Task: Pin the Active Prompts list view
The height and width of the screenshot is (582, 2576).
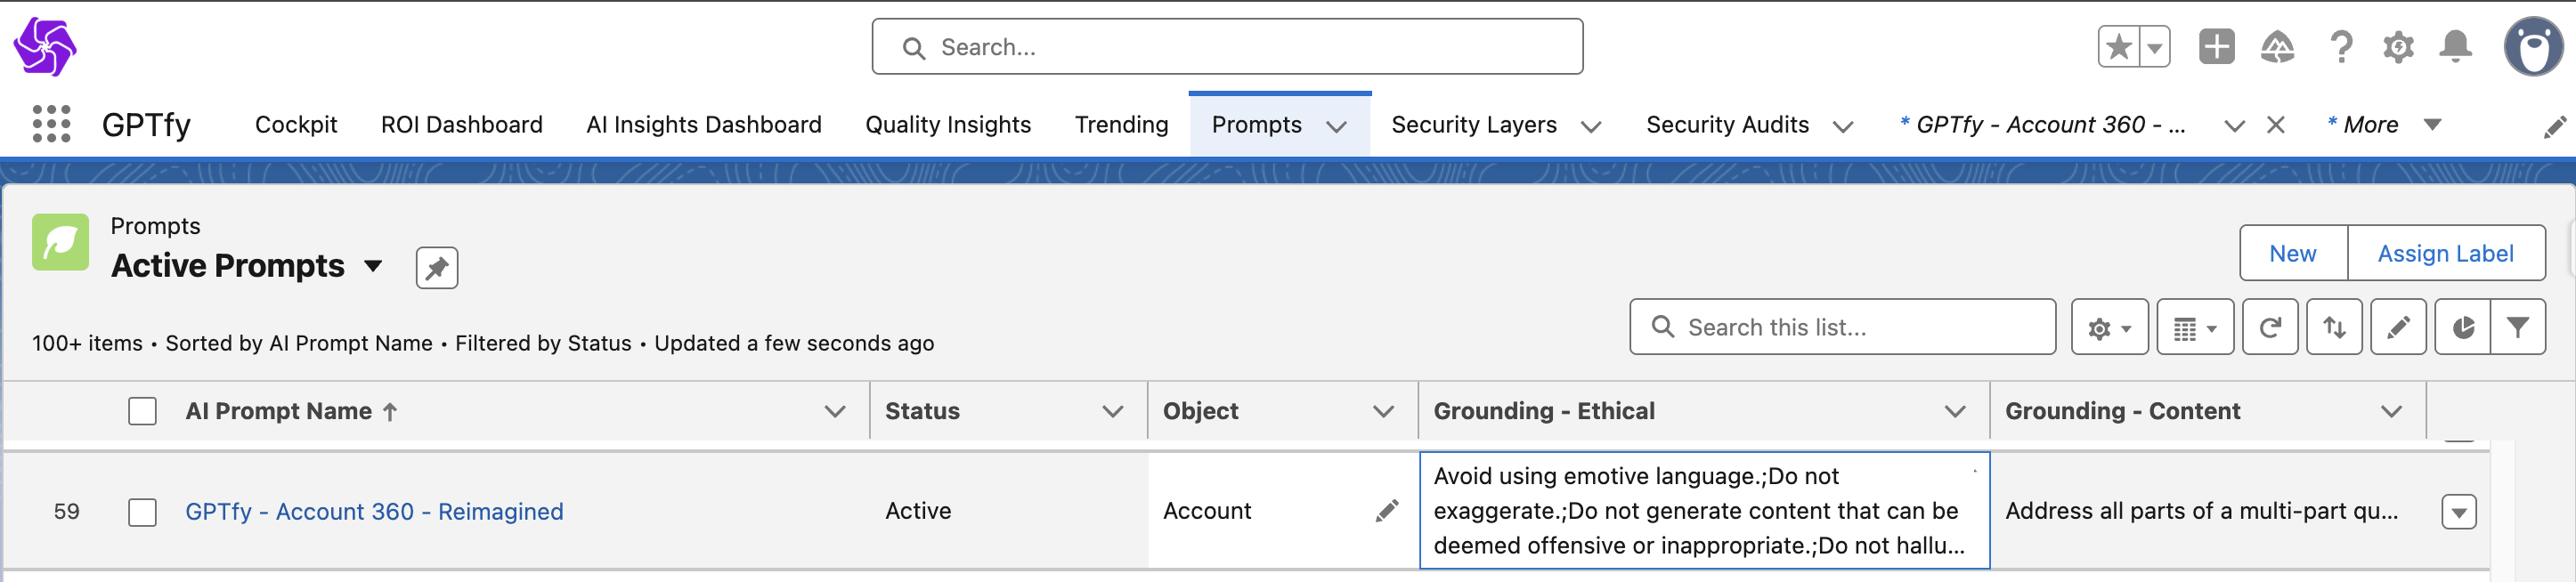Action: click(436, 268)
